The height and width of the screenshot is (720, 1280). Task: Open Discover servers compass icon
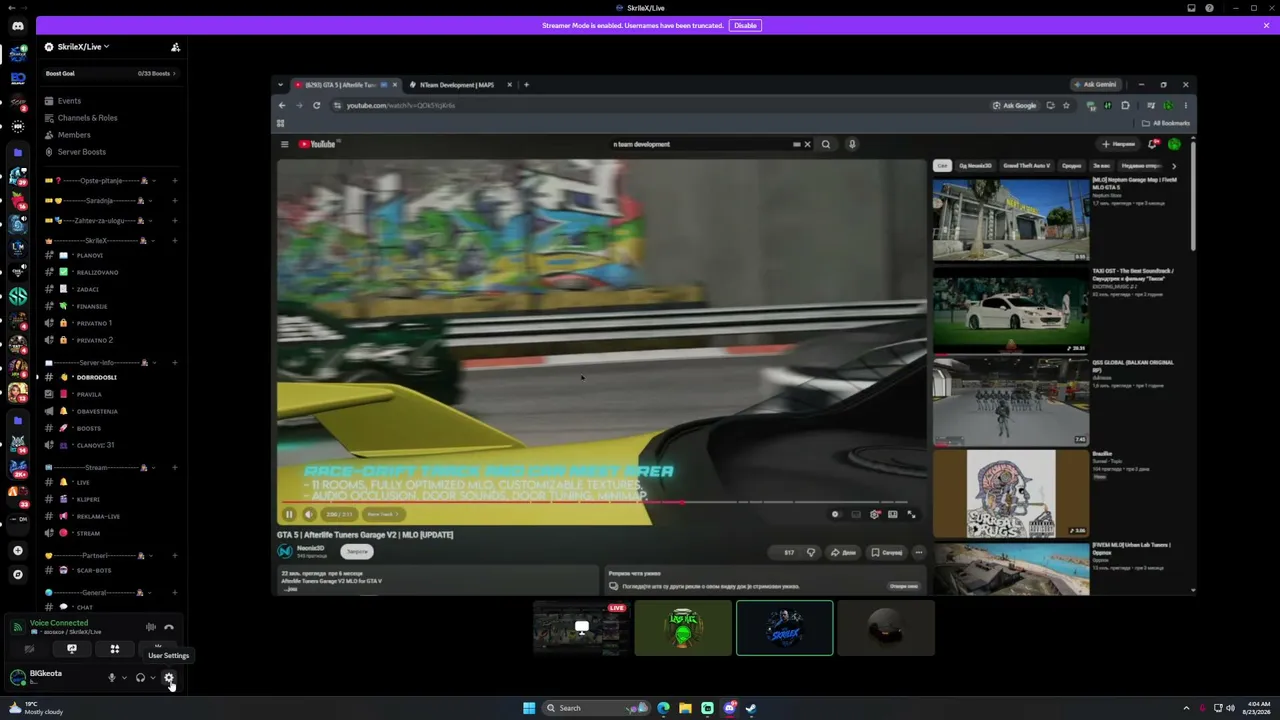tap(18, 575)
